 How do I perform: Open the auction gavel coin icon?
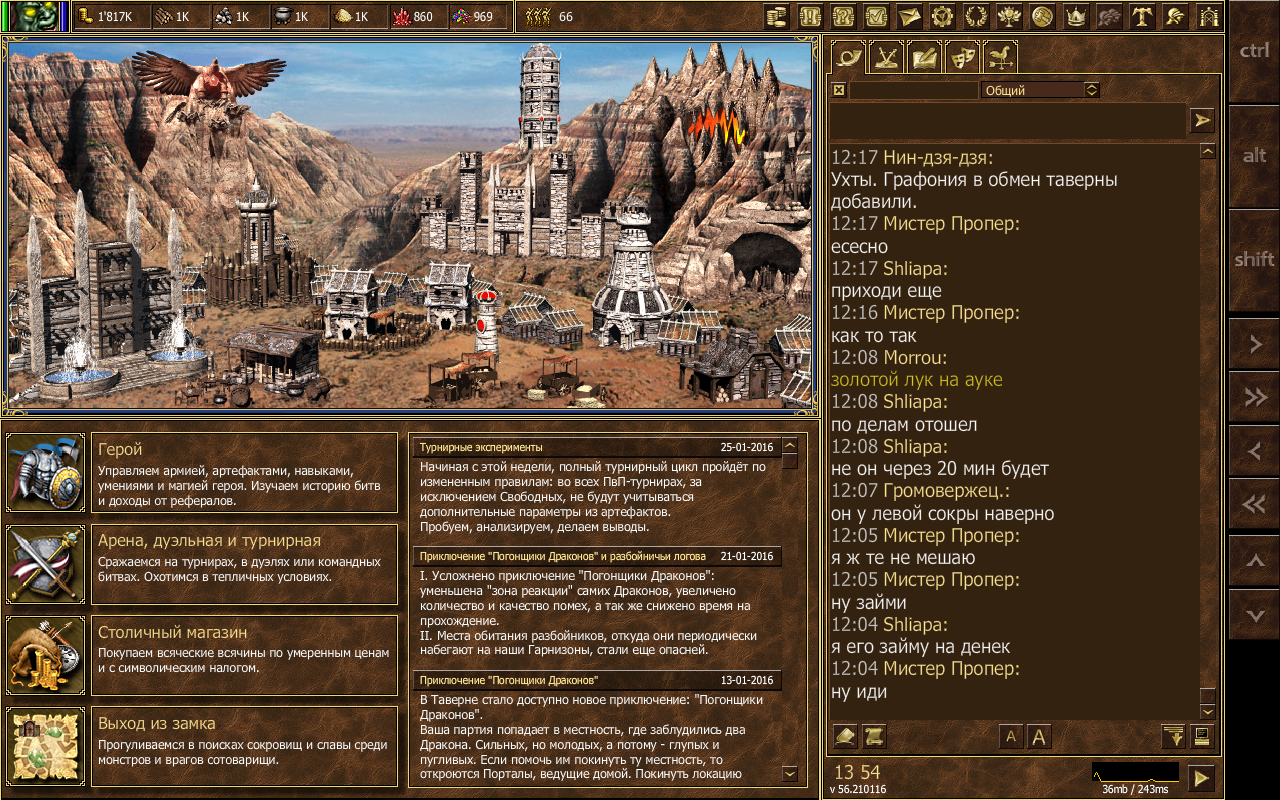pyautogui.click(x=1042, y=16)
